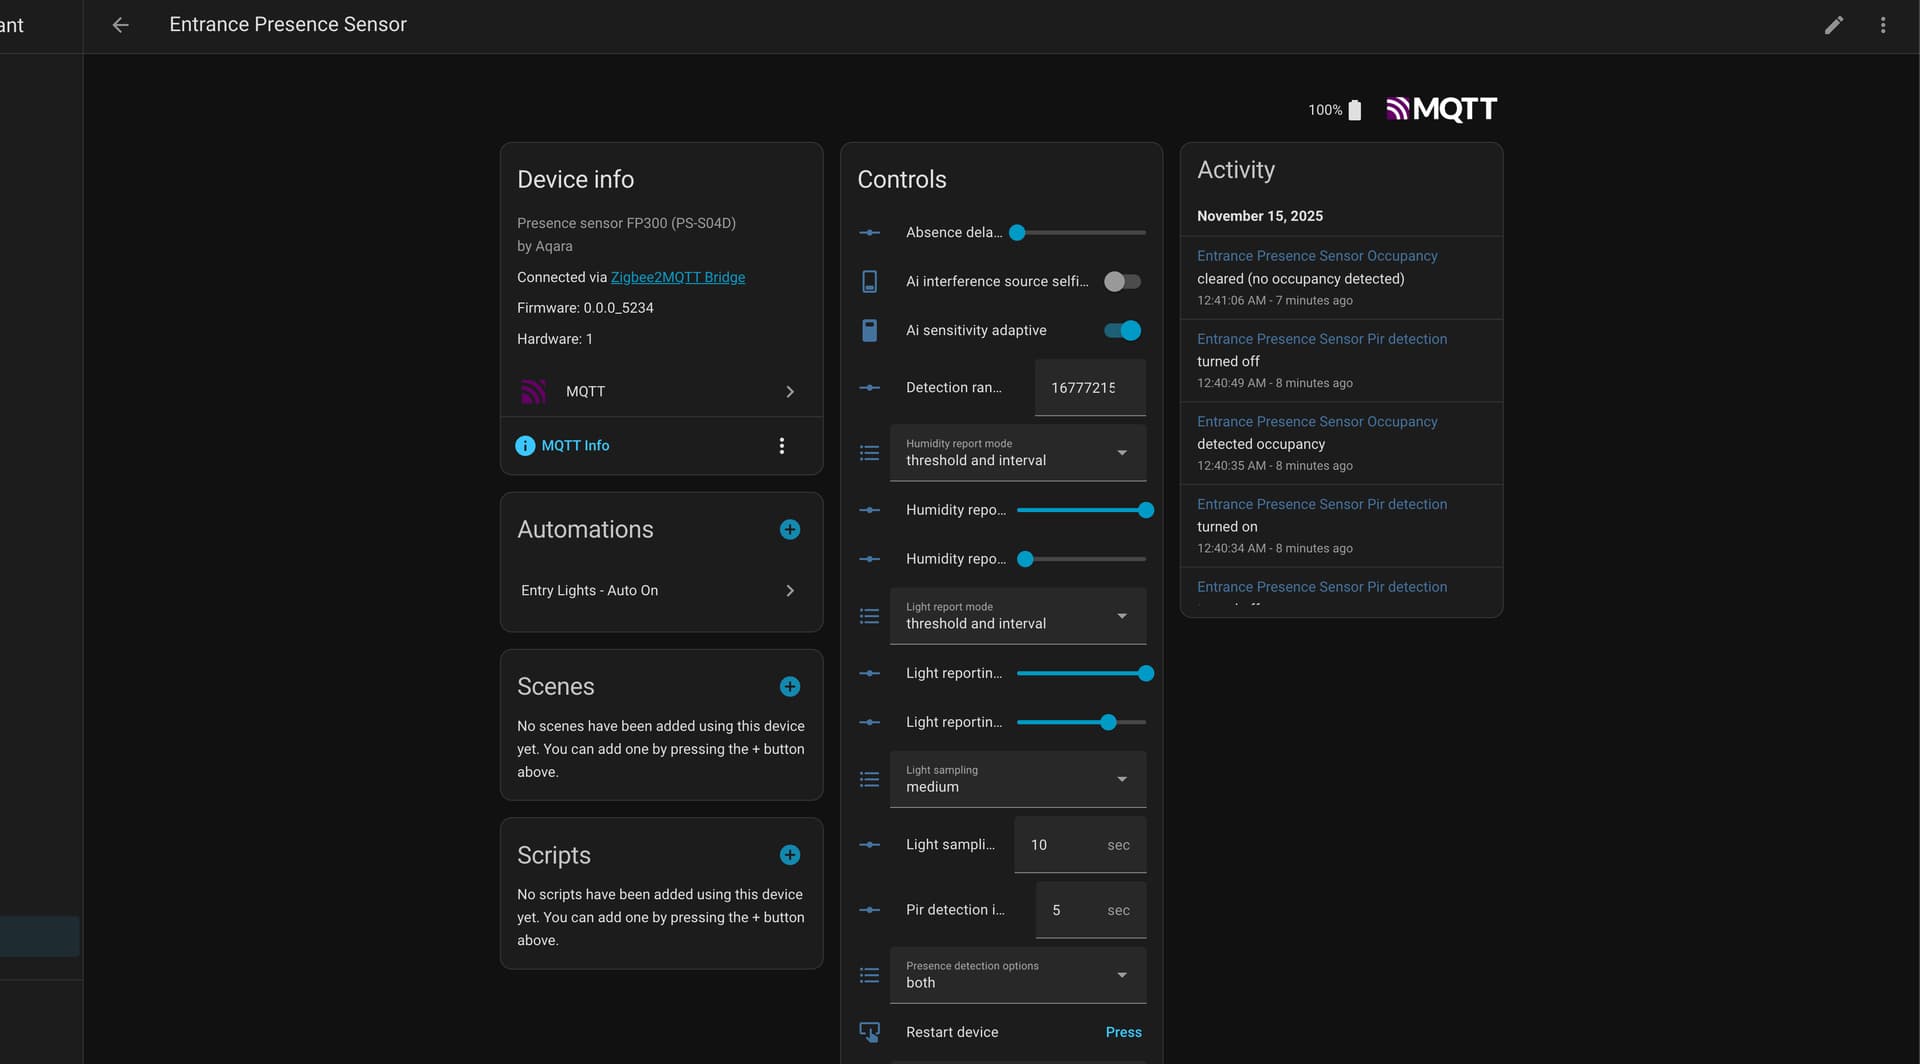Turn off the Ai sensitivity adaptive switch
1920x1064 pixels.
click(x=1122, y=331)
